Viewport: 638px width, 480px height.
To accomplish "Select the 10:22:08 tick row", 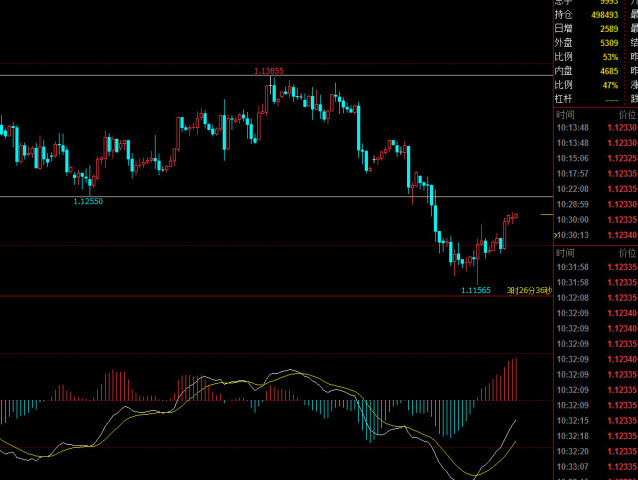I will (x=595, y=188).
